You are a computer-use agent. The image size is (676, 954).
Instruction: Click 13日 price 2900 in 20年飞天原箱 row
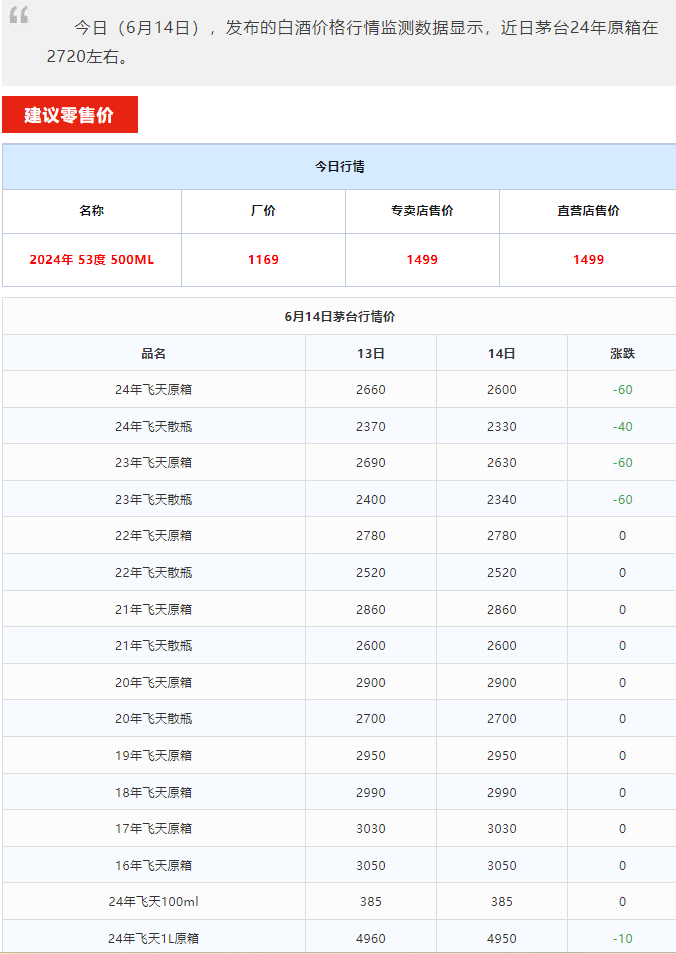click(371, 683)
